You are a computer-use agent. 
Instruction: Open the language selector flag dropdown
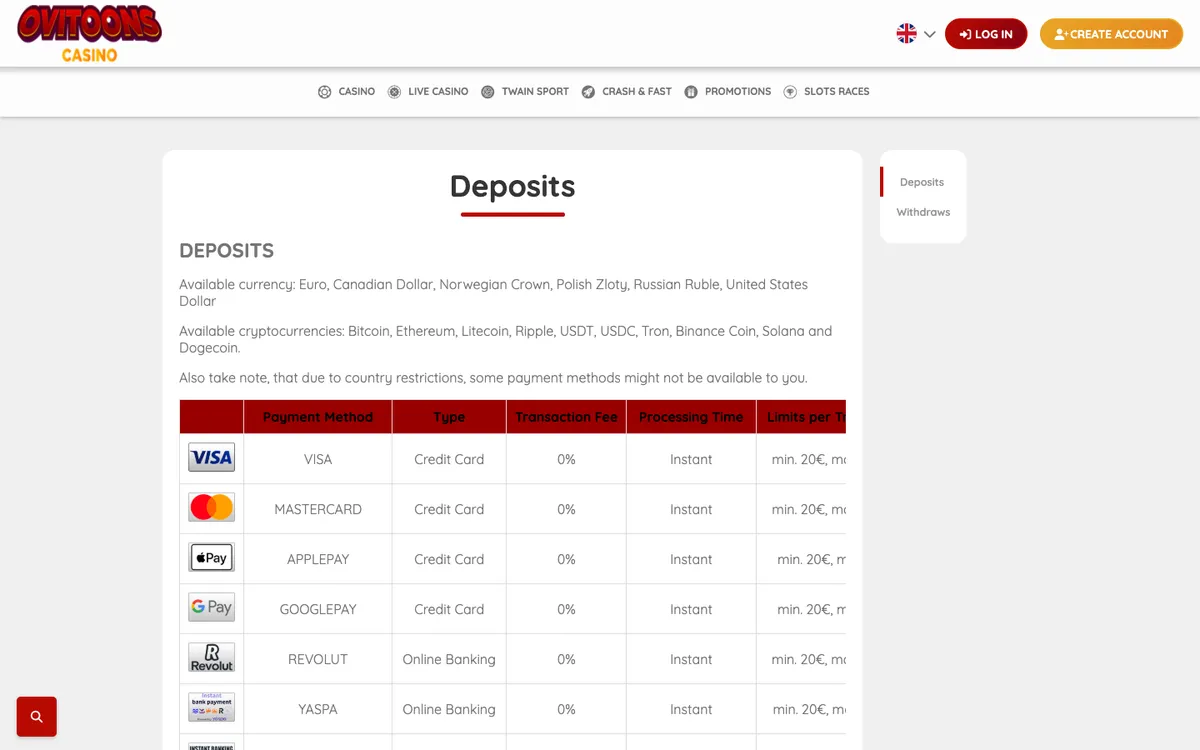(915, 34)
